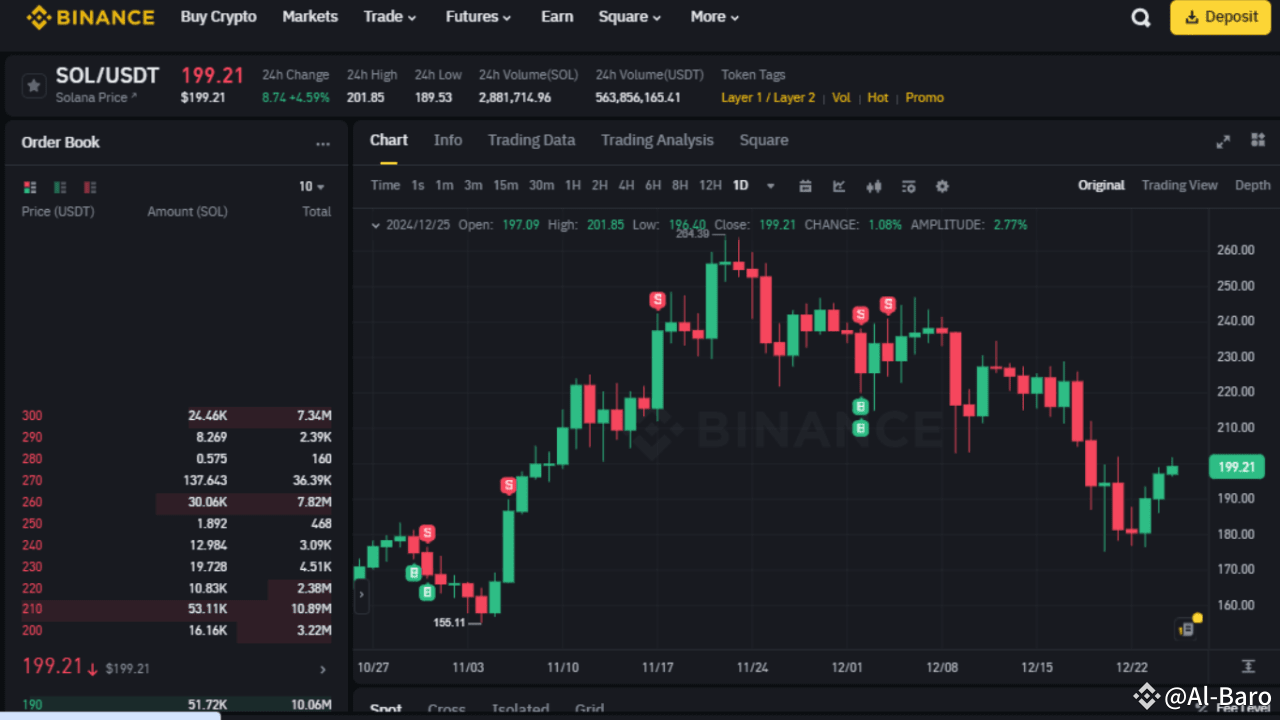
Task: Open the Solana Price link
Action: click(96, 97)
